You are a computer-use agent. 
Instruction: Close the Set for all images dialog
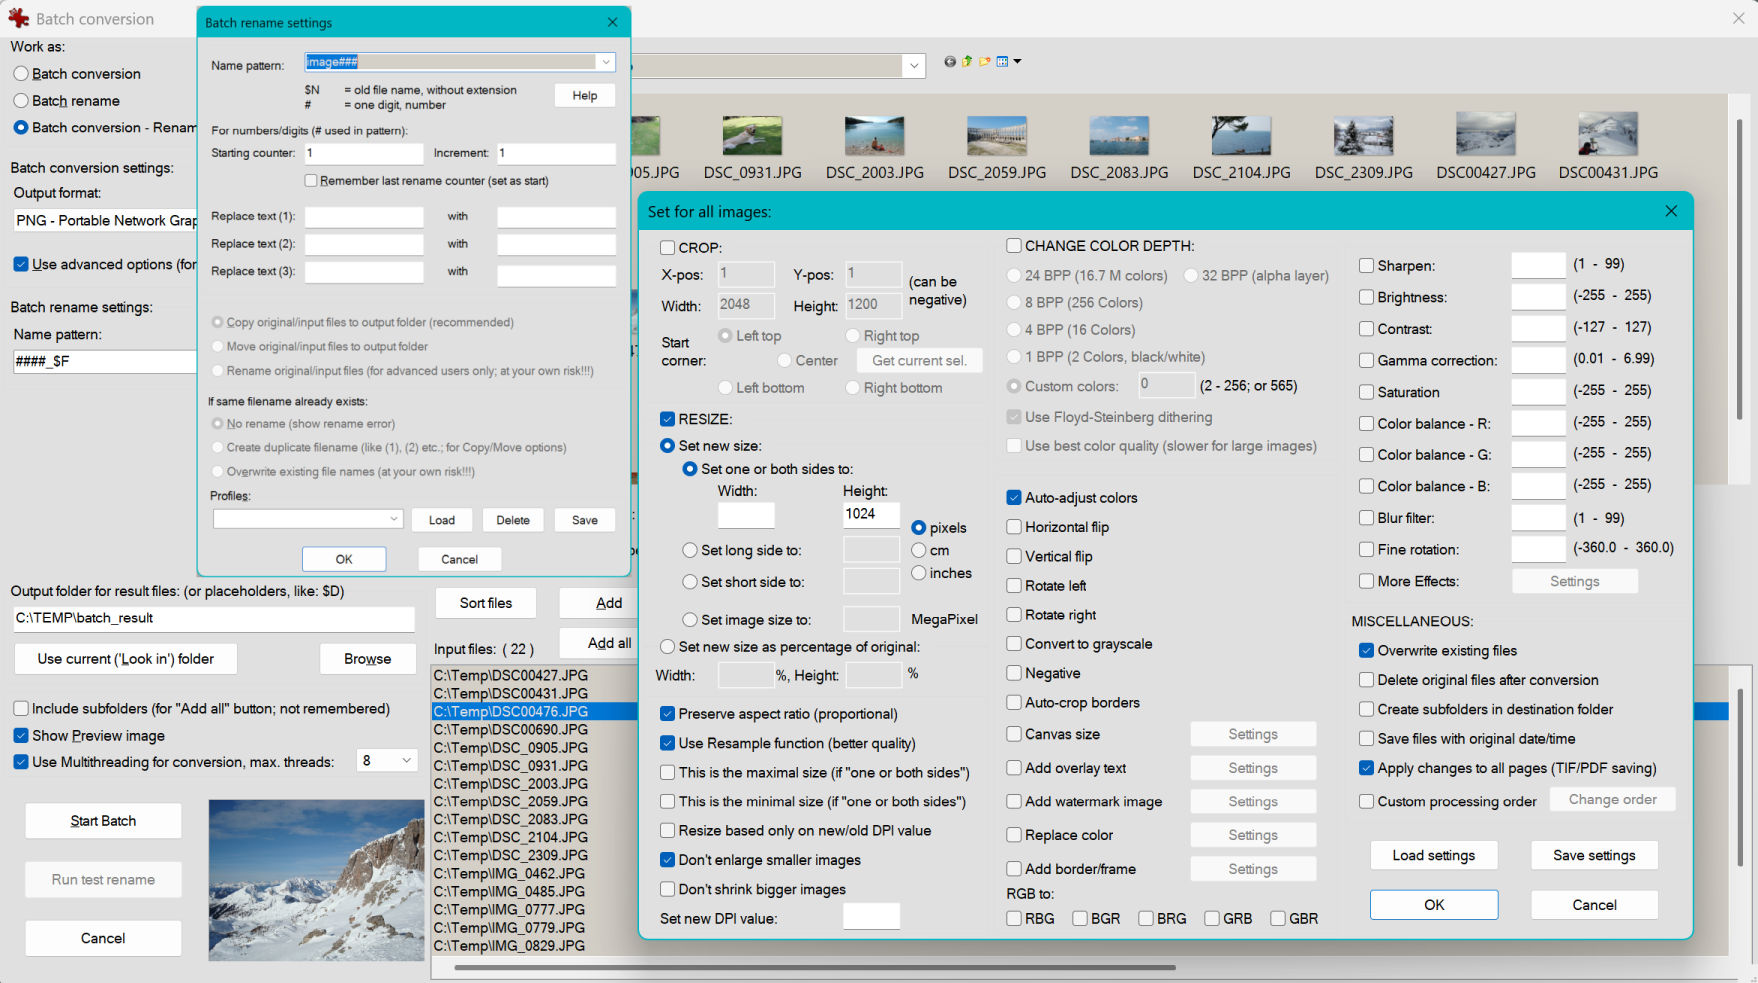point(1671,211)
